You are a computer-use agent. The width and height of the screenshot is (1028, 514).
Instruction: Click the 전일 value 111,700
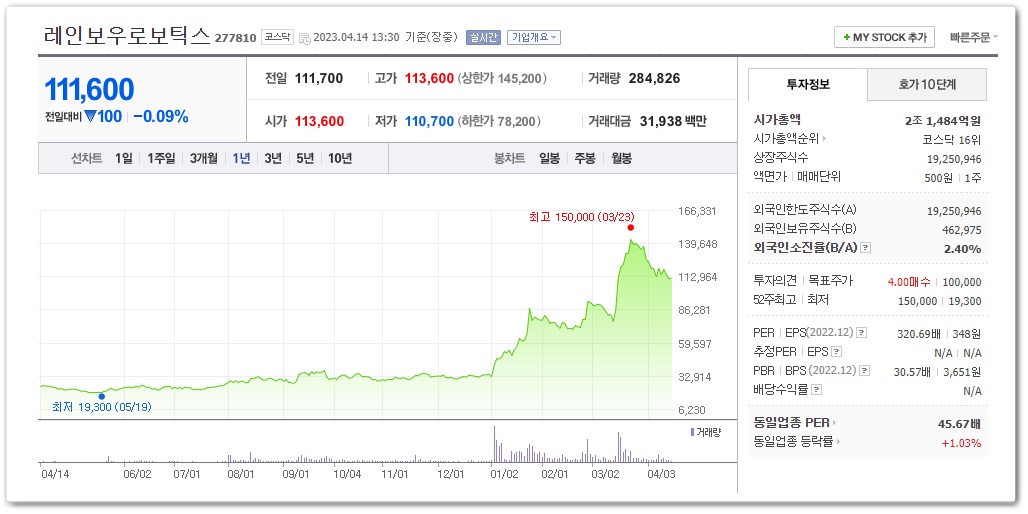[x=319, y=79]
